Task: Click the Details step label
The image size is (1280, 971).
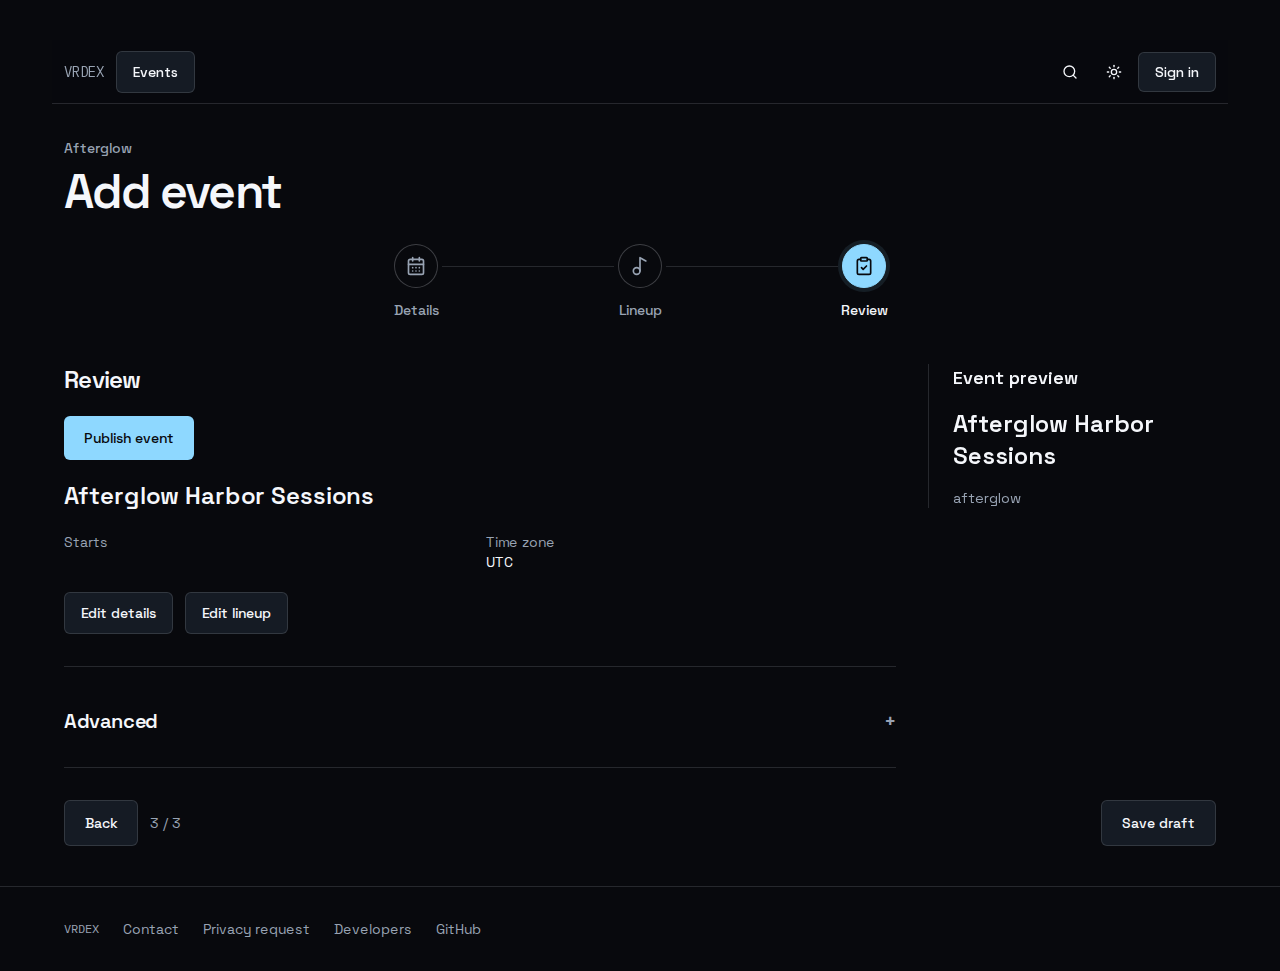Action: click(x=416, y=310)
